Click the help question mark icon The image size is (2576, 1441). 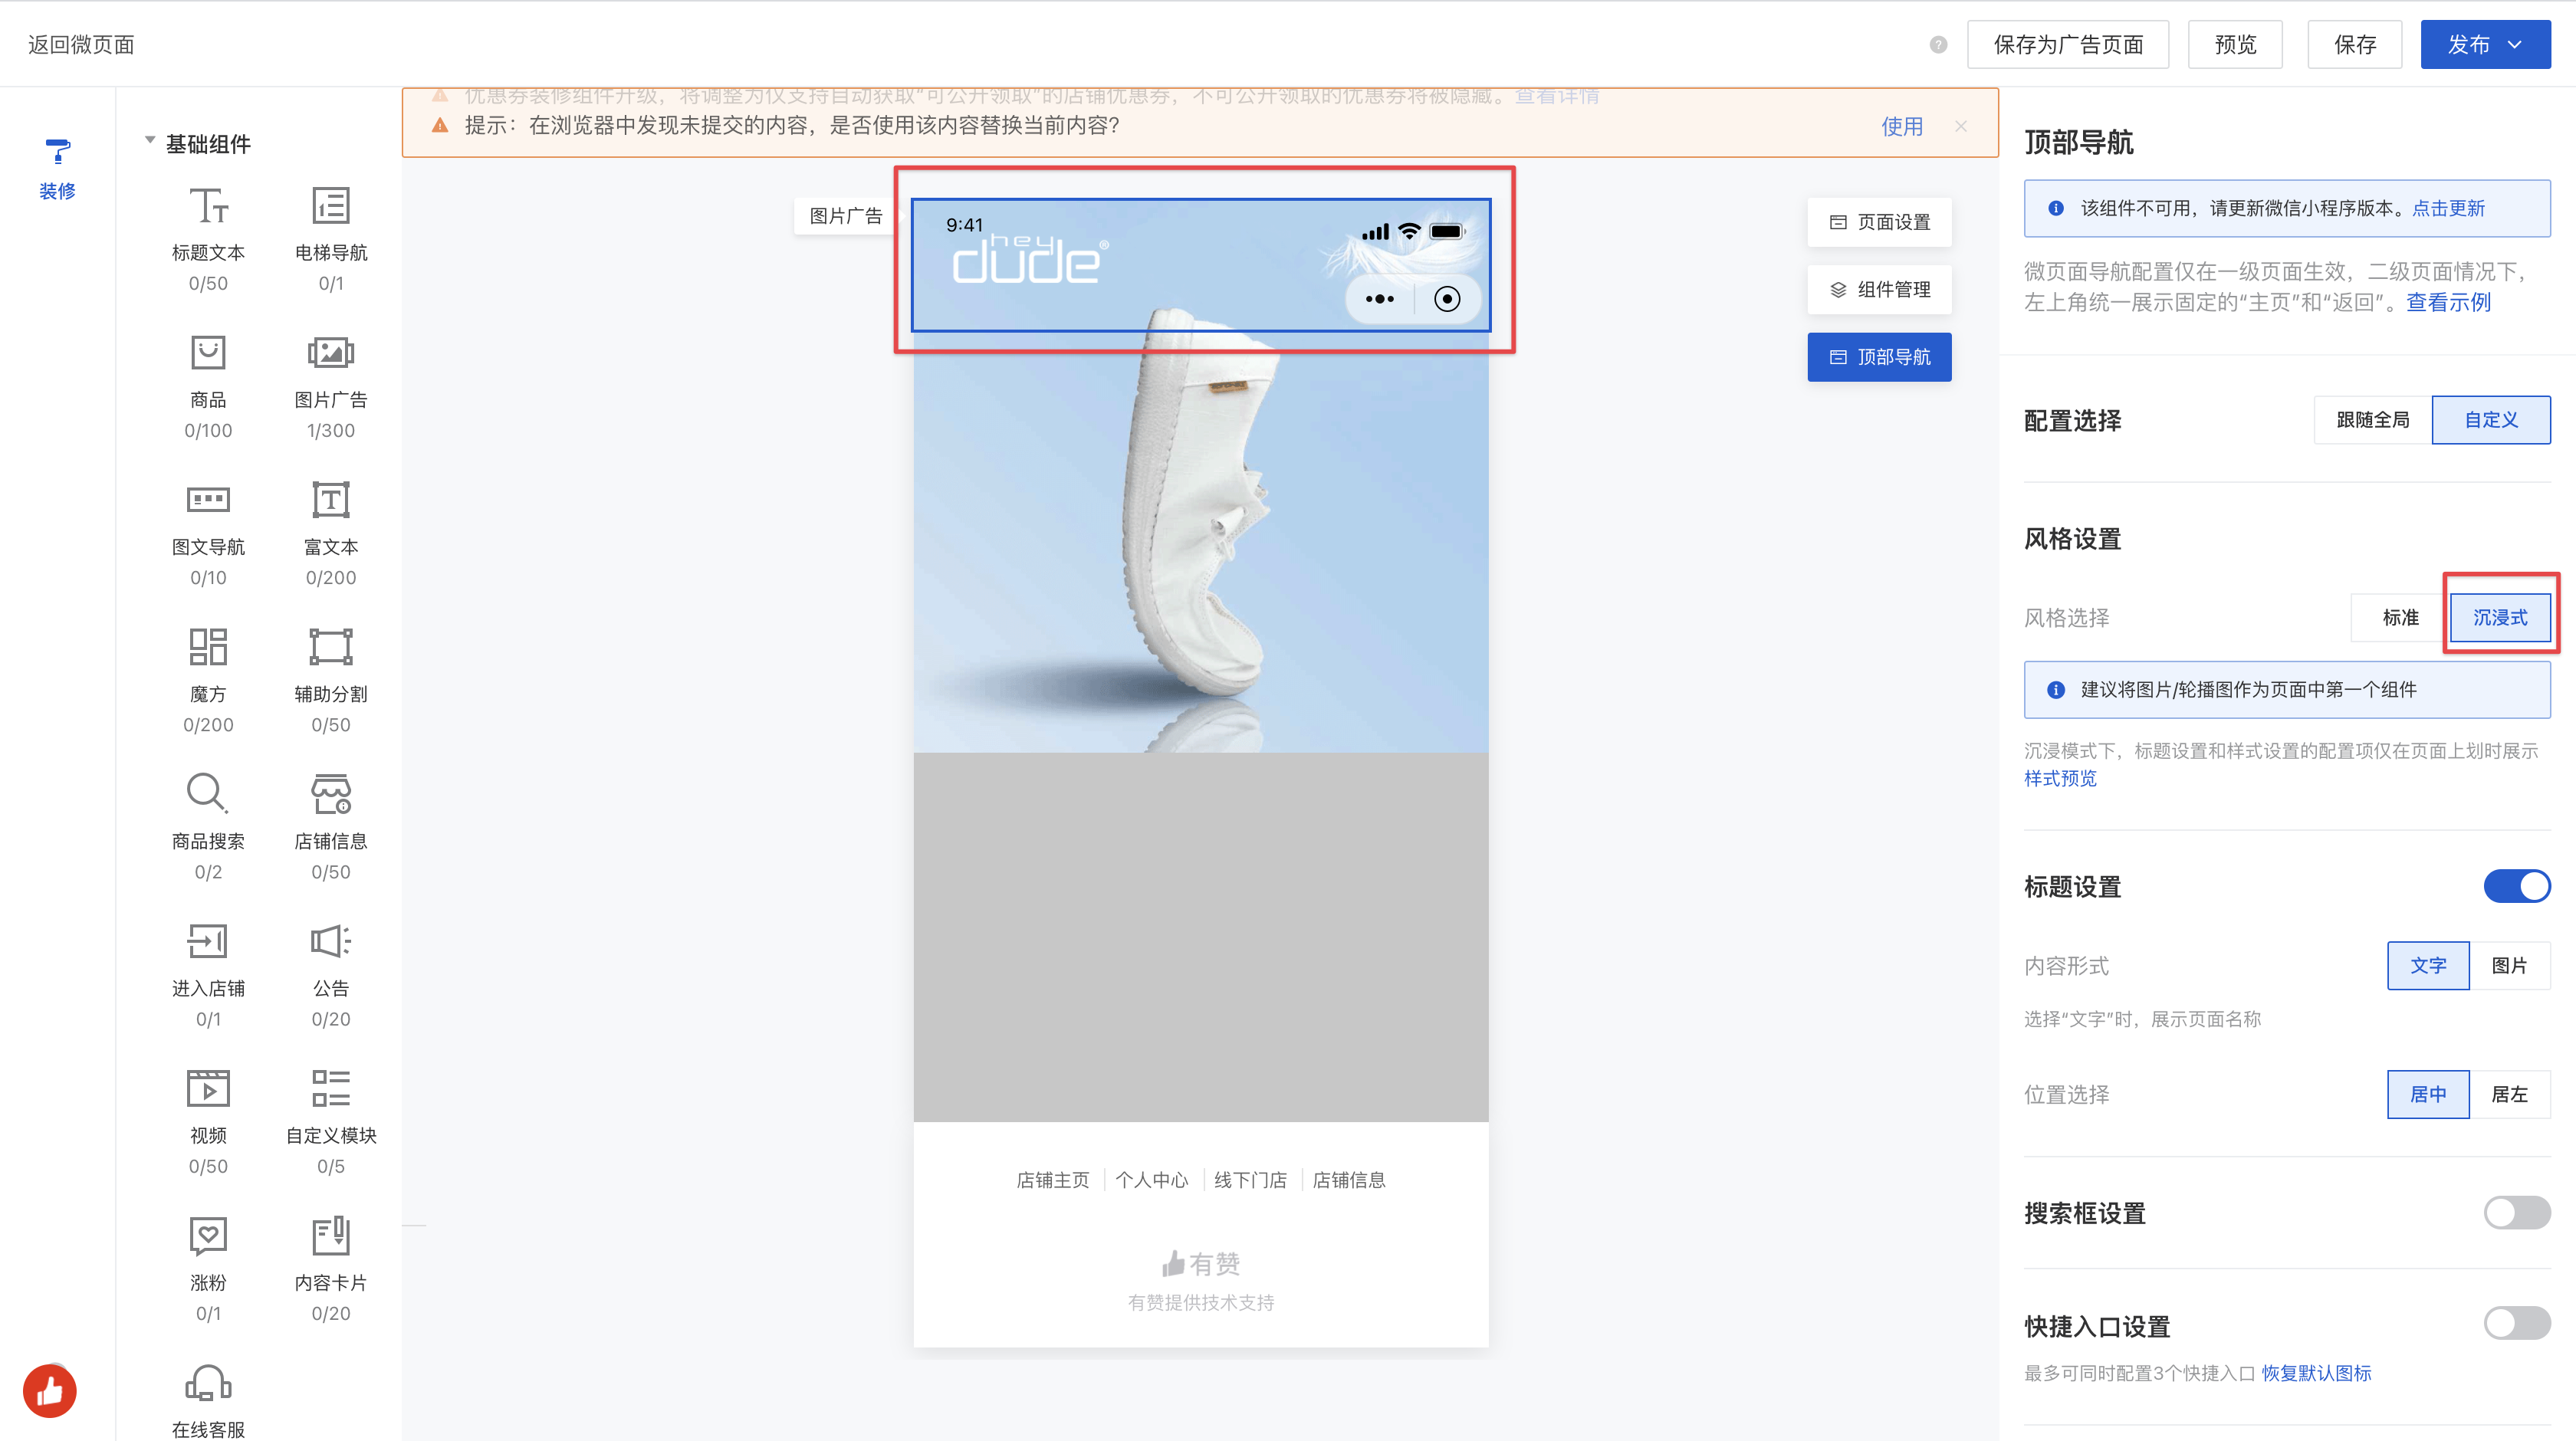click(x=1938, y=45)
